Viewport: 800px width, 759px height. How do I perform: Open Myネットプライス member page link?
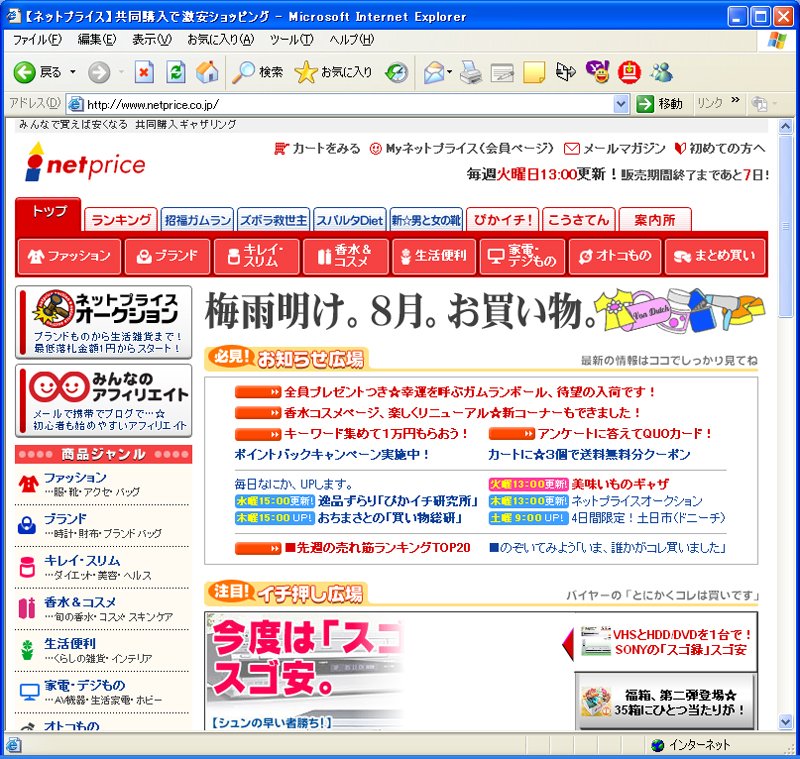click(461, 148)
